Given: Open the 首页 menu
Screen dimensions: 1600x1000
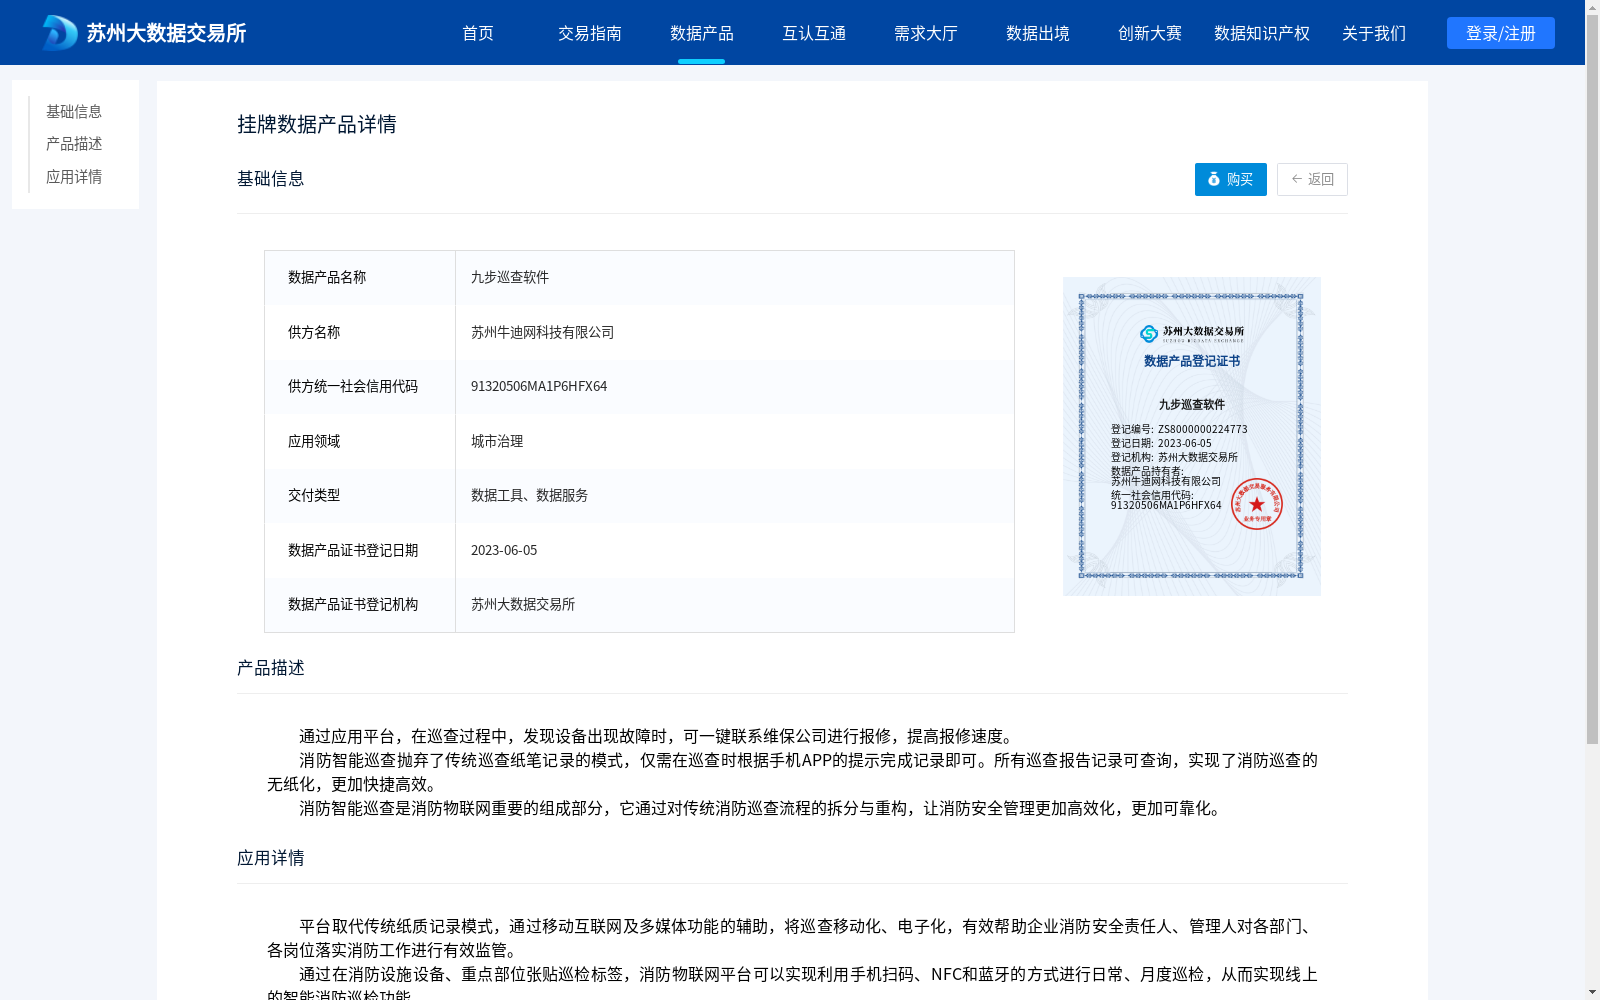Looking at the screenshot, I should tap(478, 33).
